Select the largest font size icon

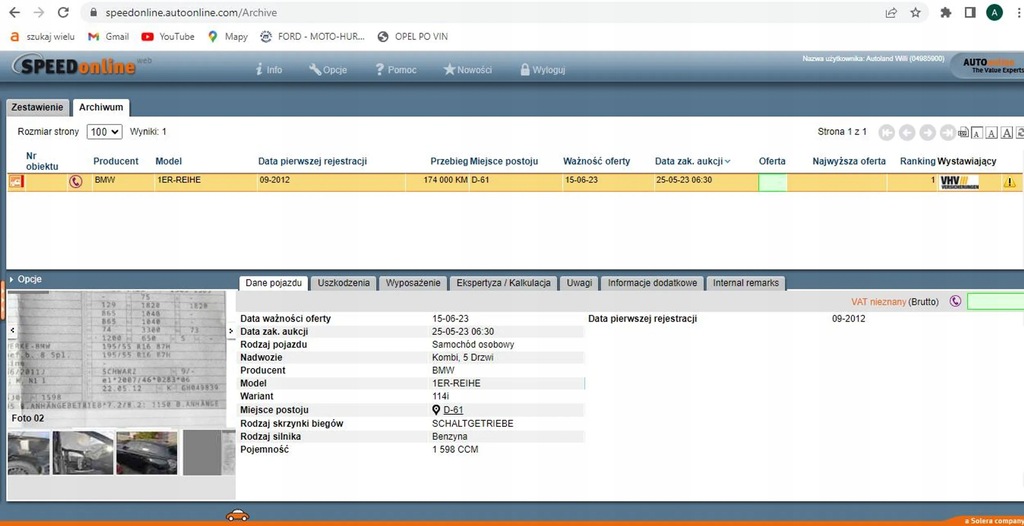pyautogui.click(x=1006, y=133)
